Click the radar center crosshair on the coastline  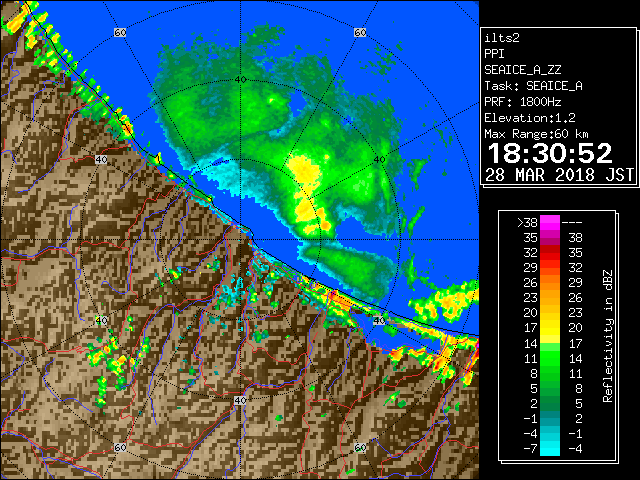point(240,240)
